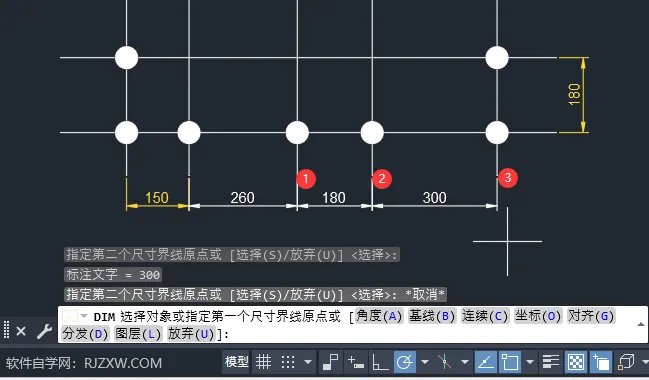The image size is (649, 380).
Task: Click the history line ending with *取消*
Action: coord(255,294)
